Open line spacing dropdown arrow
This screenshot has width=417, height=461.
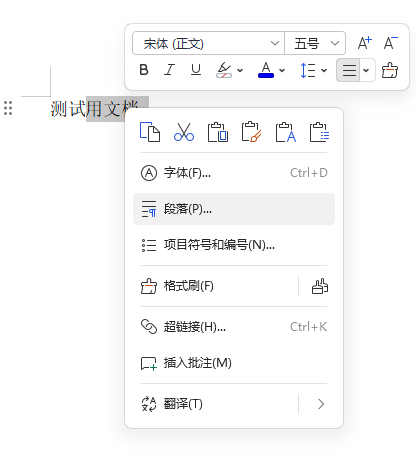point(324,70)
